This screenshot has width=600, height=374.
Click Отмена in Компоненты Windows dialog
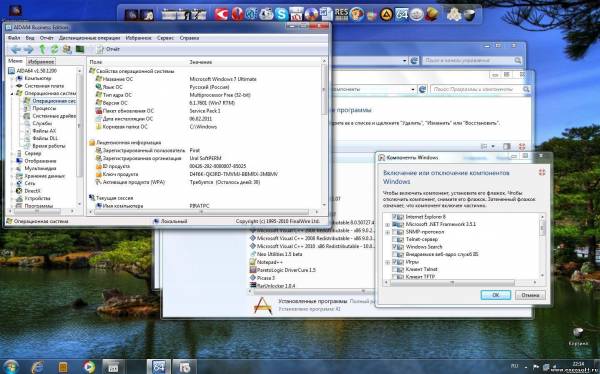coord(530,295)
